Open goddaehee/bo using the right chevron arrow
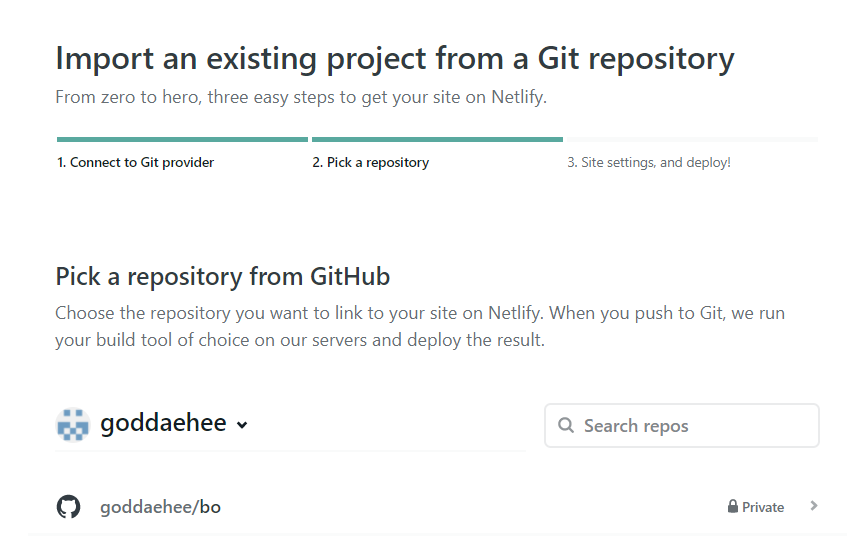858x536 pixels. (x=814, y=506)
